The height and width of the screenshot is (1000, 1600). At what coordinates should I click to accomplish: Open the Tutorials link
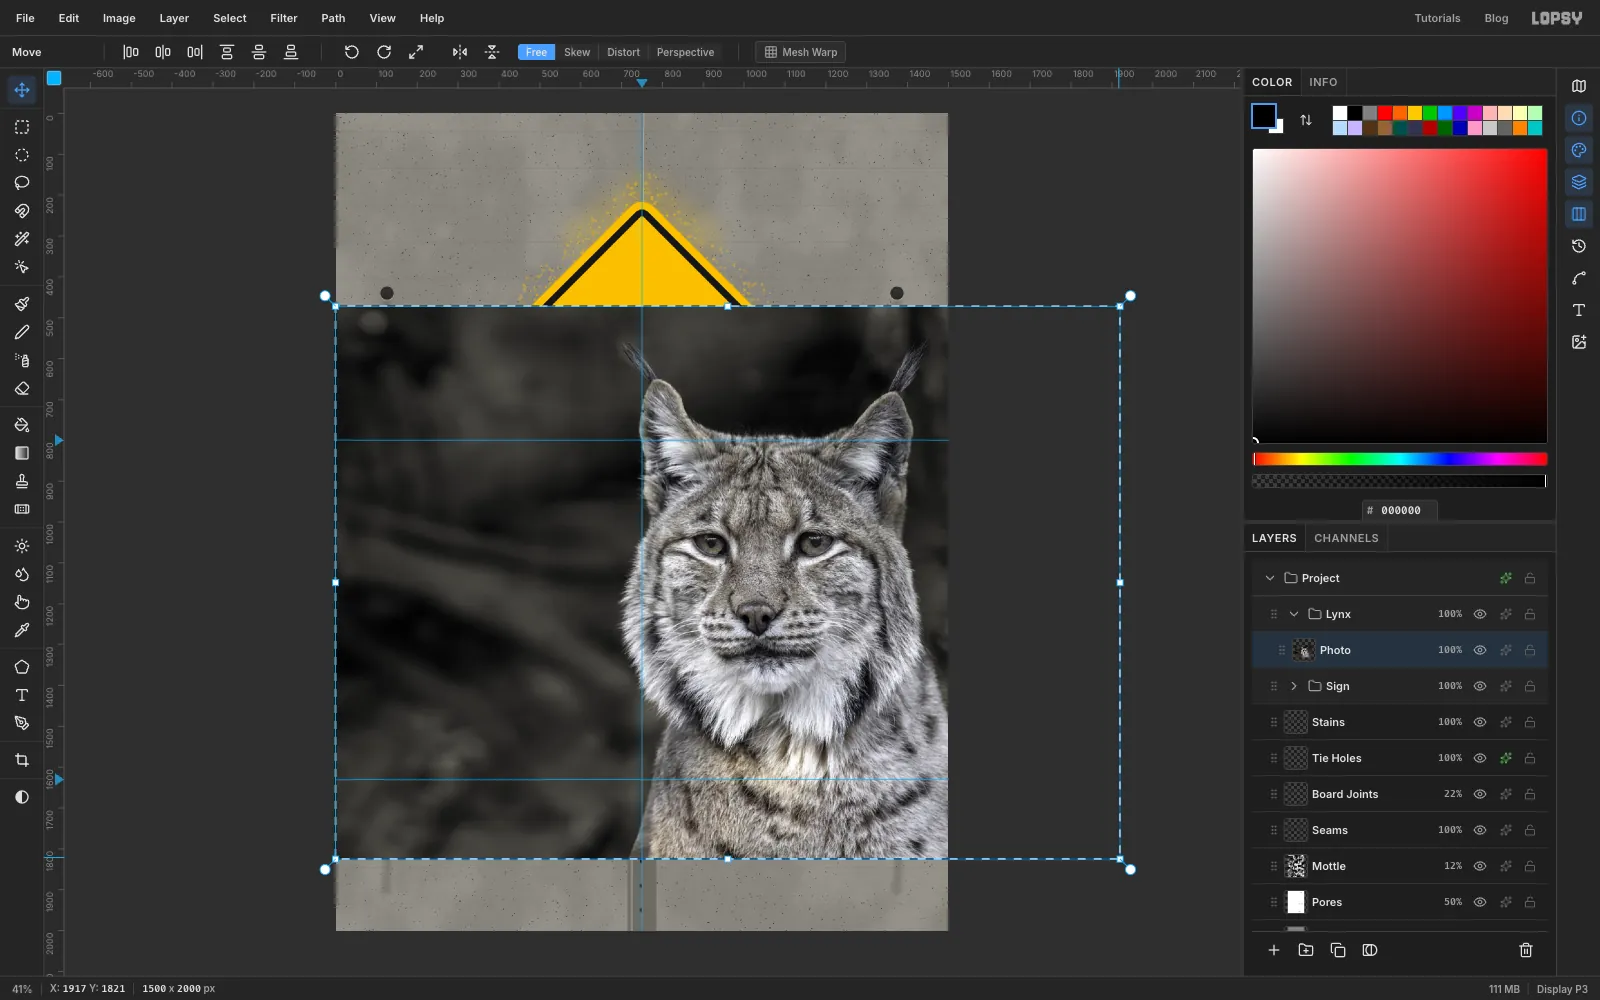click(x=1437, y=18)
